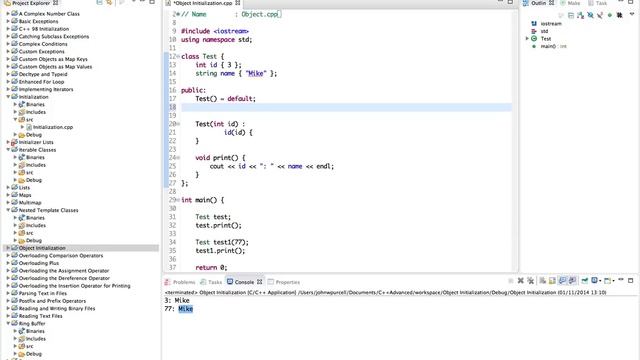Open the Properties tab
Image resolution: width=640 pixels, height=360 pixels.
(284, 282)
